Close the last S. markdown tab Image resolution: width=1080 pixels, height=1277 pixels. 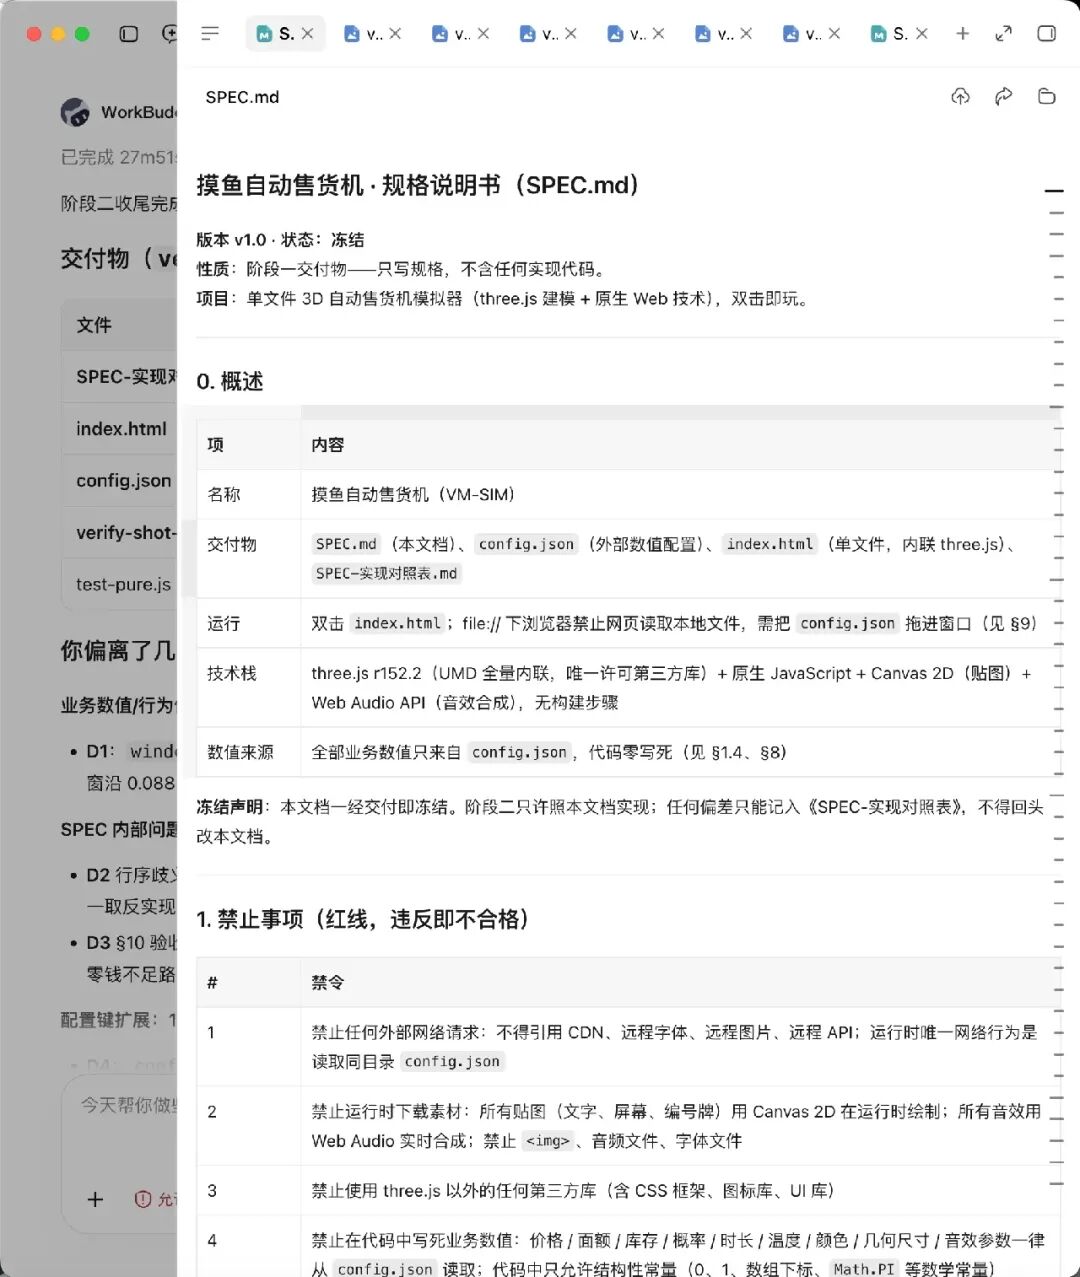tap(921, 34)
